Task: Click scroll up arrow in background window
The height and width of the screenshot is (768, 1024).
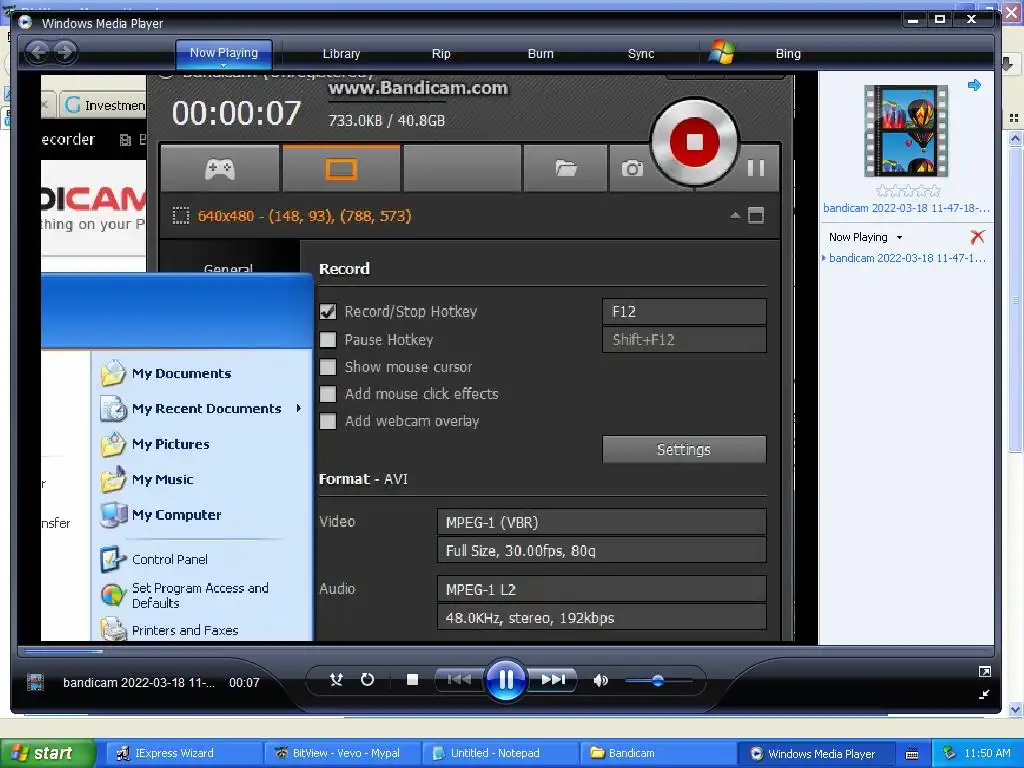Action: click(1015, 138)
